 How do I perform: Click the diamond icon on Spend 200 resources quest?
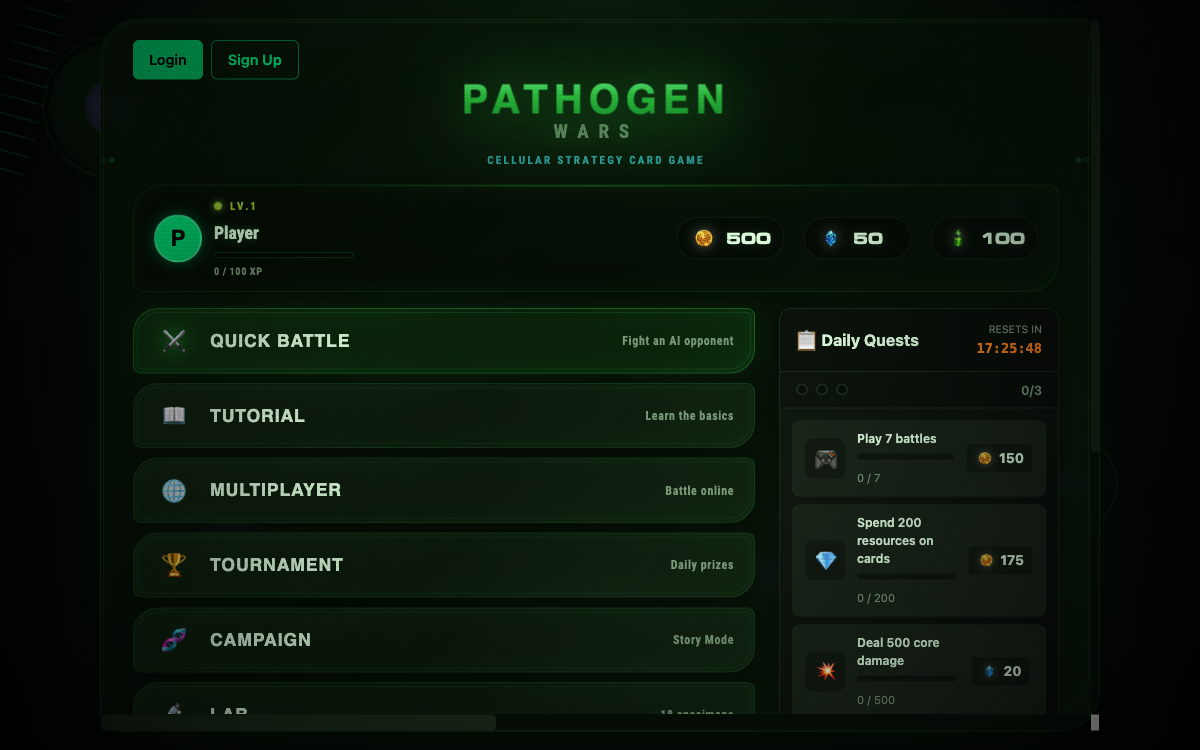click(825, 561)
